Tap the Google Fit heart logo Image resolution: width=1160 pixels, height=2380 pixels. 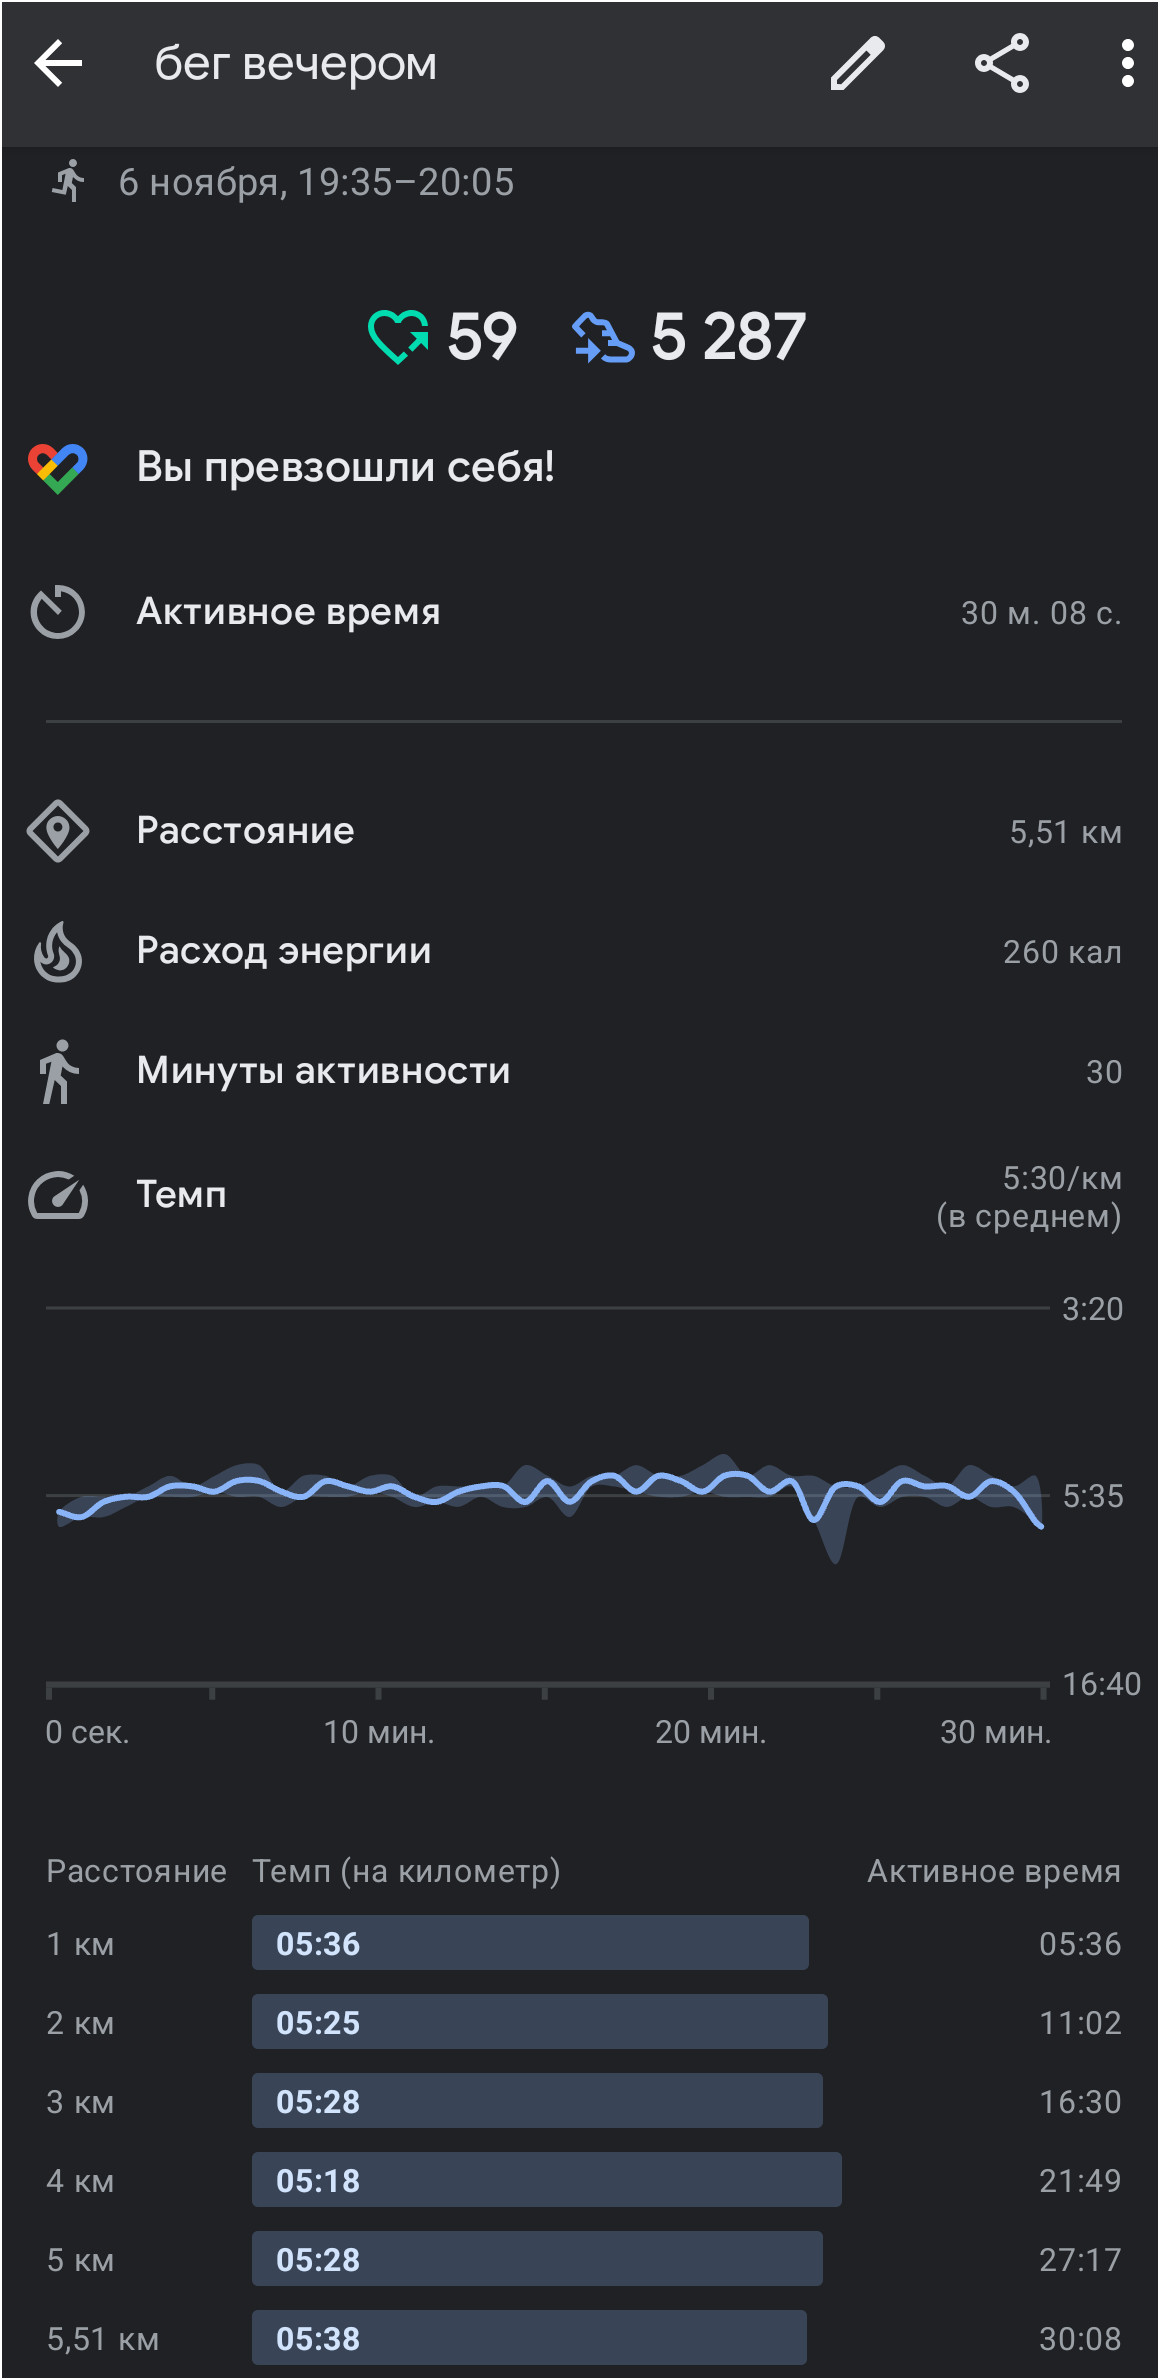click(58, 468)
